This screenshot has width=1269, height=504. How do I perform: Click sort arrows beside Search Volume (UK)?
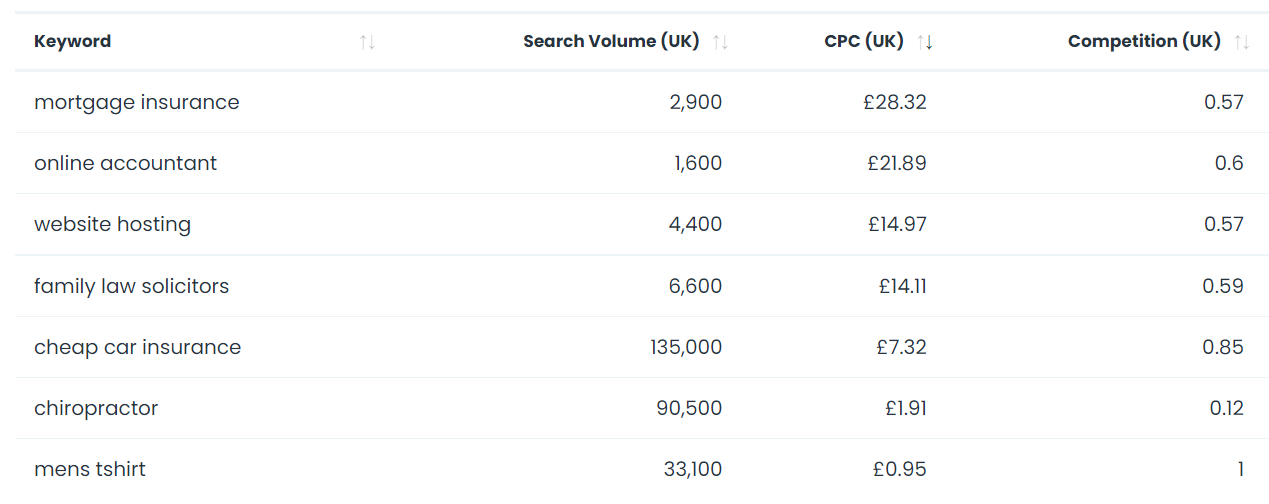pyautogui.click(x=720, y=42)
